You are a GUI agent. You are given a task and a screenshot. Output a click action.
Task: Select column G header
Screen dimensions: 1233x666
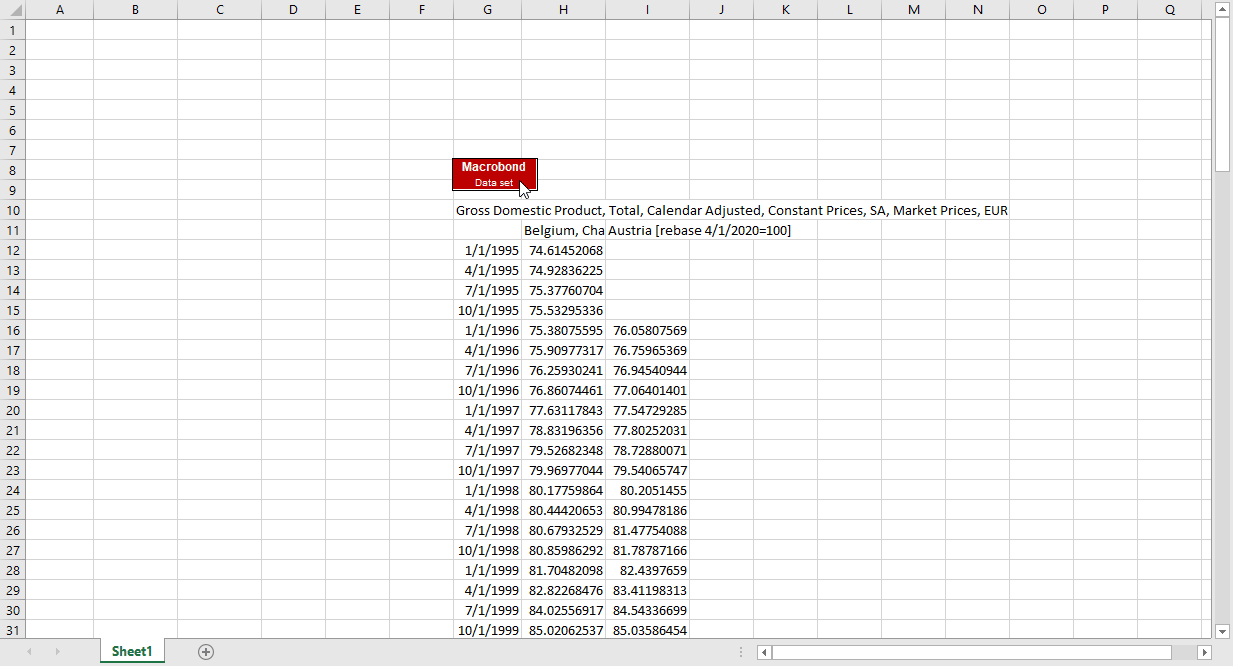click(487, 9)
